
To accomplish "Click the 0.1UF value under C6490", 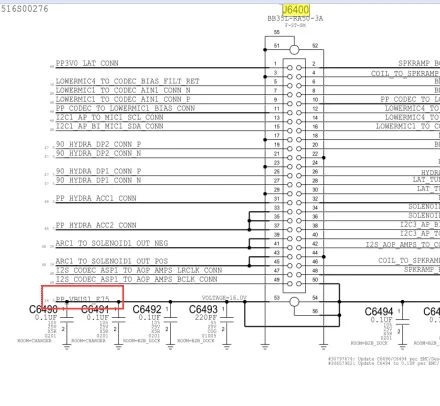I will (46, 317).
